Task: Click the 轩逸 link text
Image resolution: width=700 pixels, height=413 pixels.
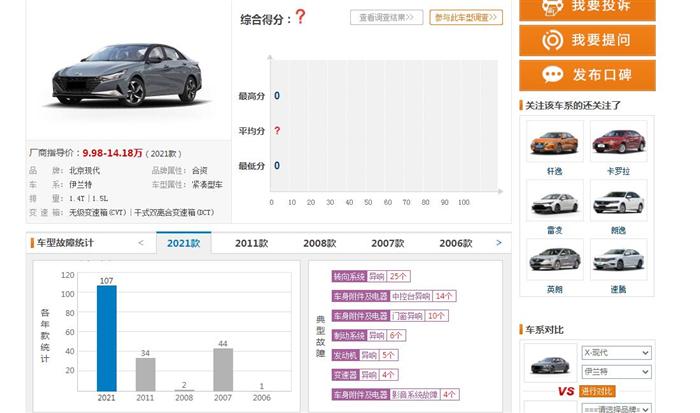Action: click(554, 171)
